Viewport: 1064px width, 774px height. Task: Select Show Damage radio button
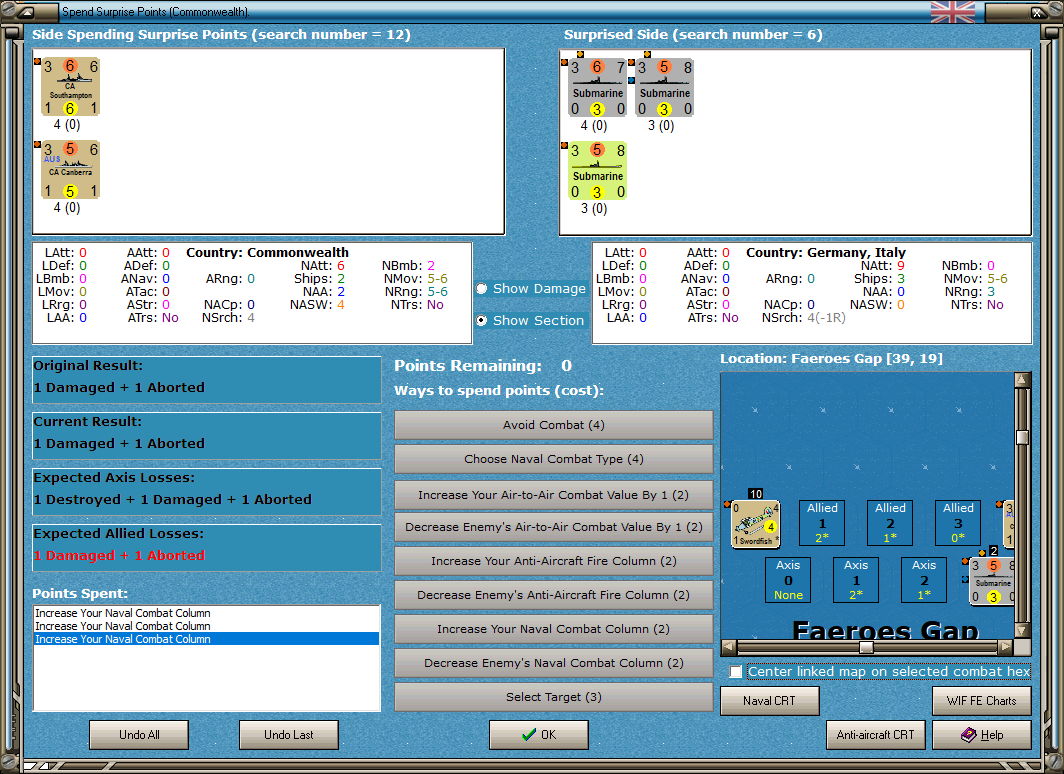point(482,289)
